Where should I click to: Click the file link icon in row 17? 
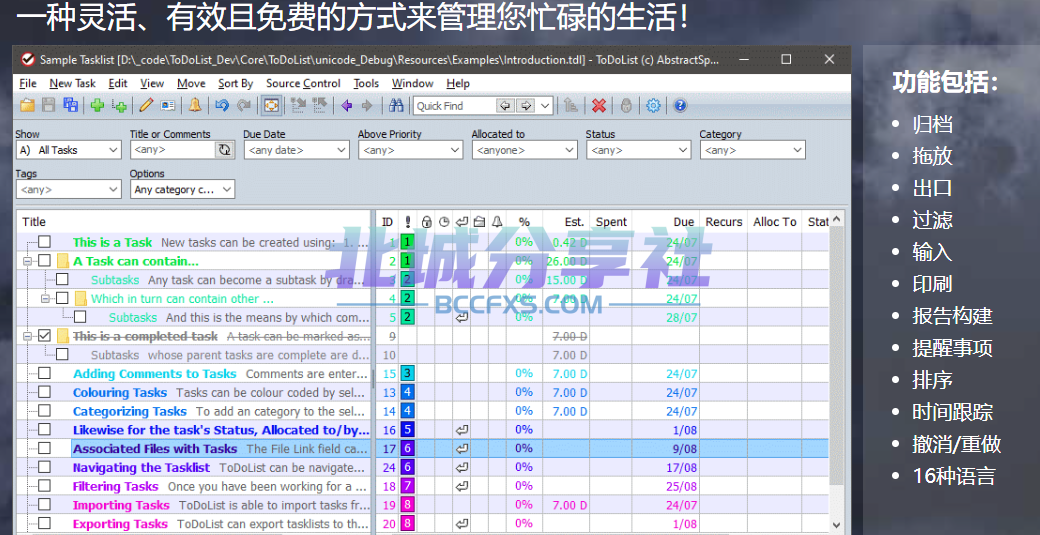coord(462,449)
